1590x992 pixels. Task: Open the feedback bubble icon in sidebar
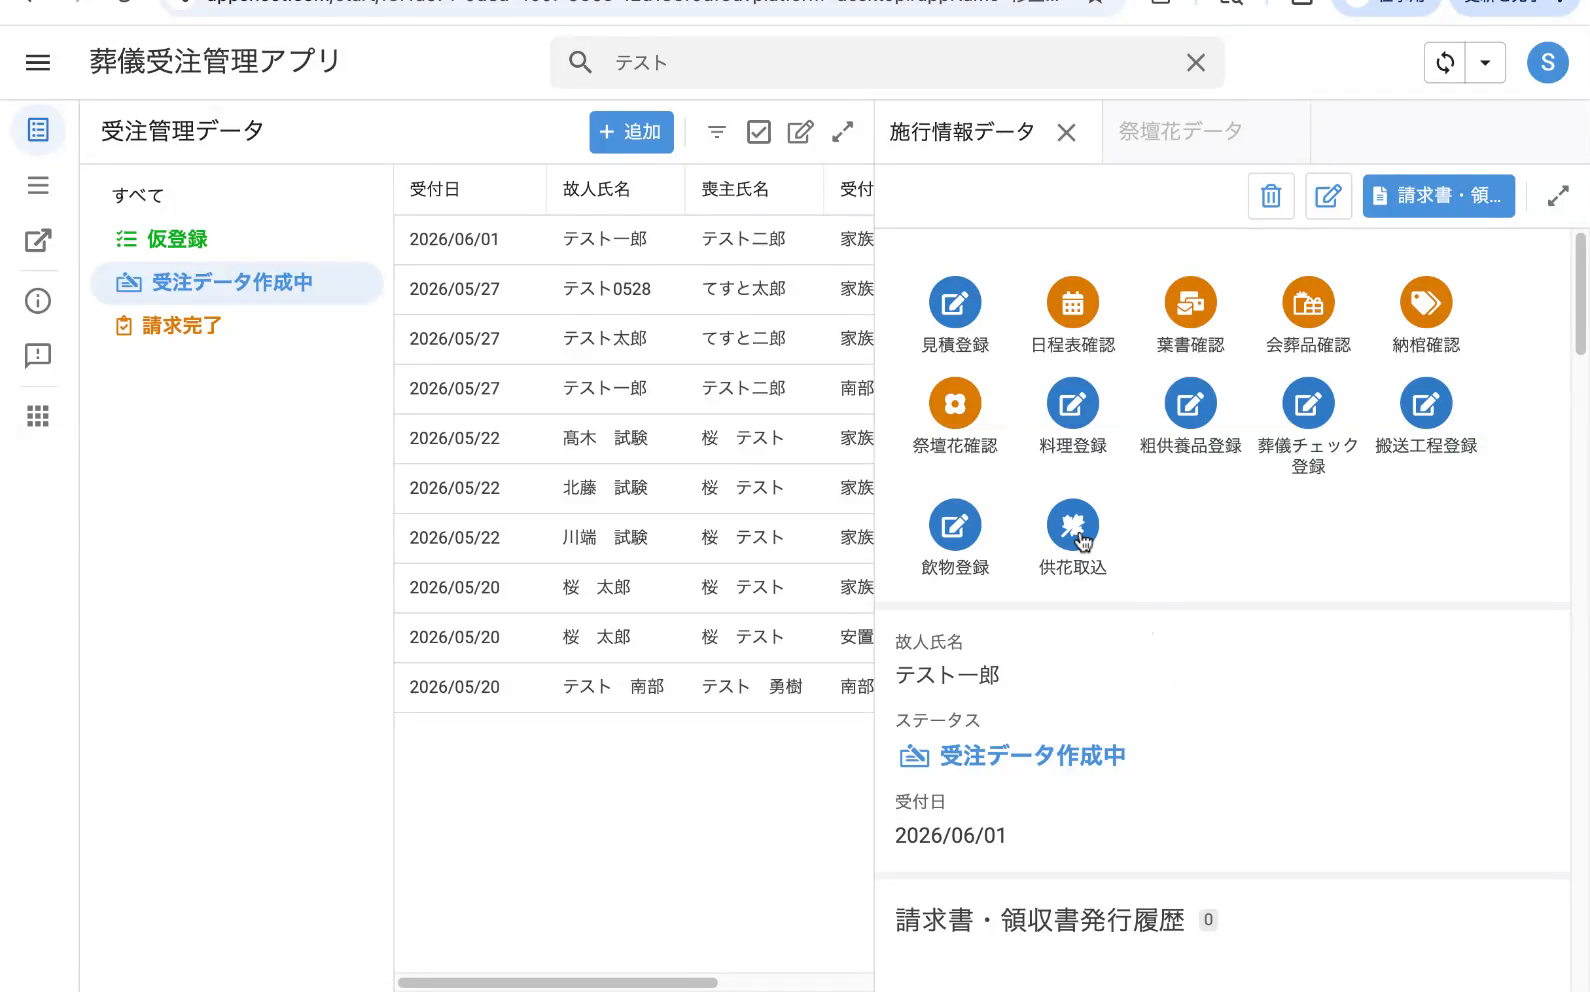coord(38,356)
